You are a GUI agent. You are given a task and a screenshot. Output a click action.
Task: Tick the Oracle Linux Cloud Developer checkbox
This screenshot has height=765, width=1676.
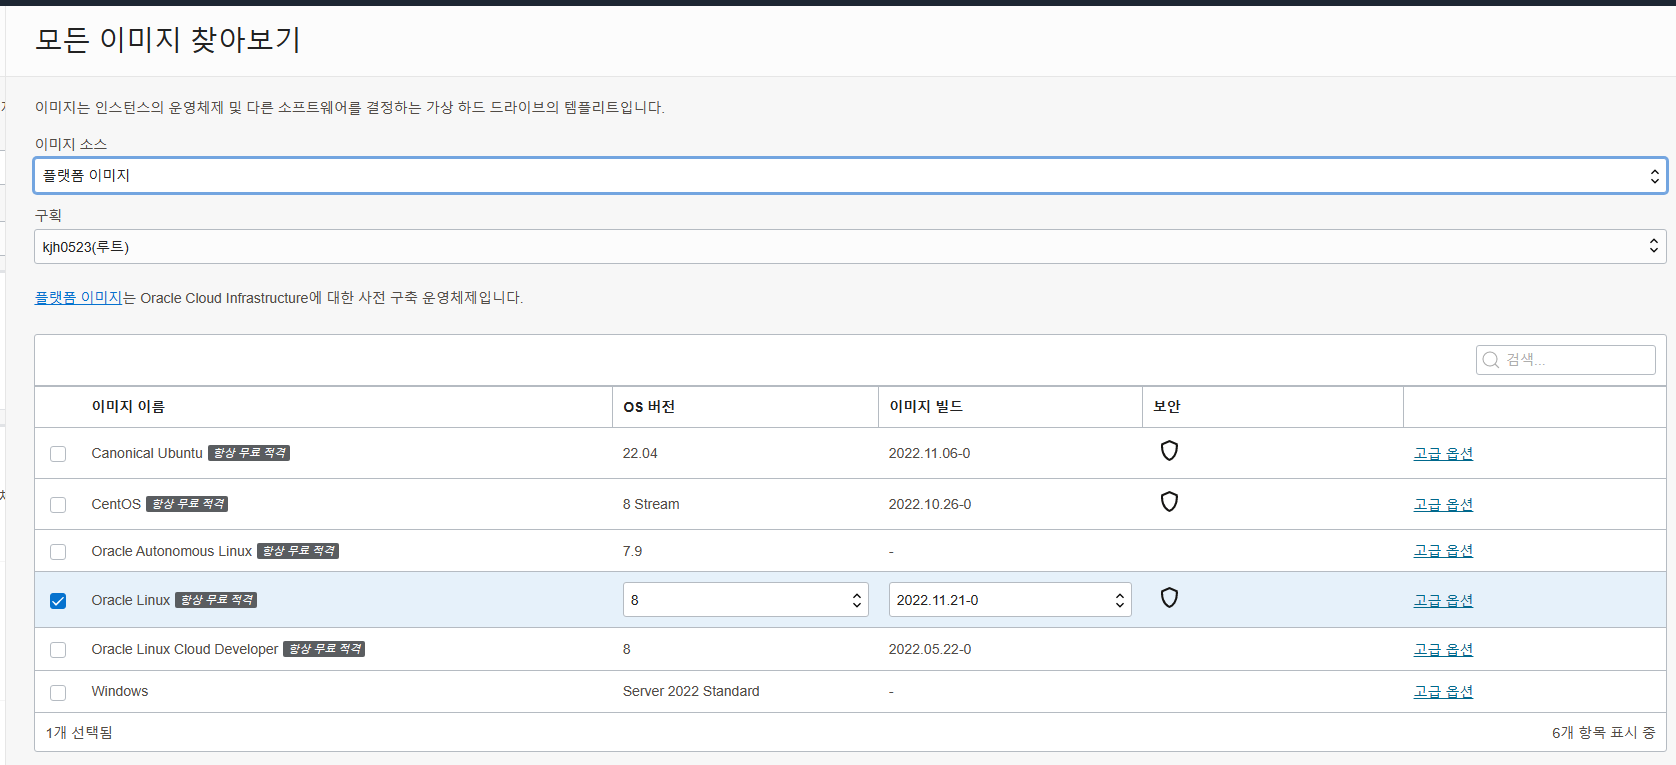pos(58,650)
